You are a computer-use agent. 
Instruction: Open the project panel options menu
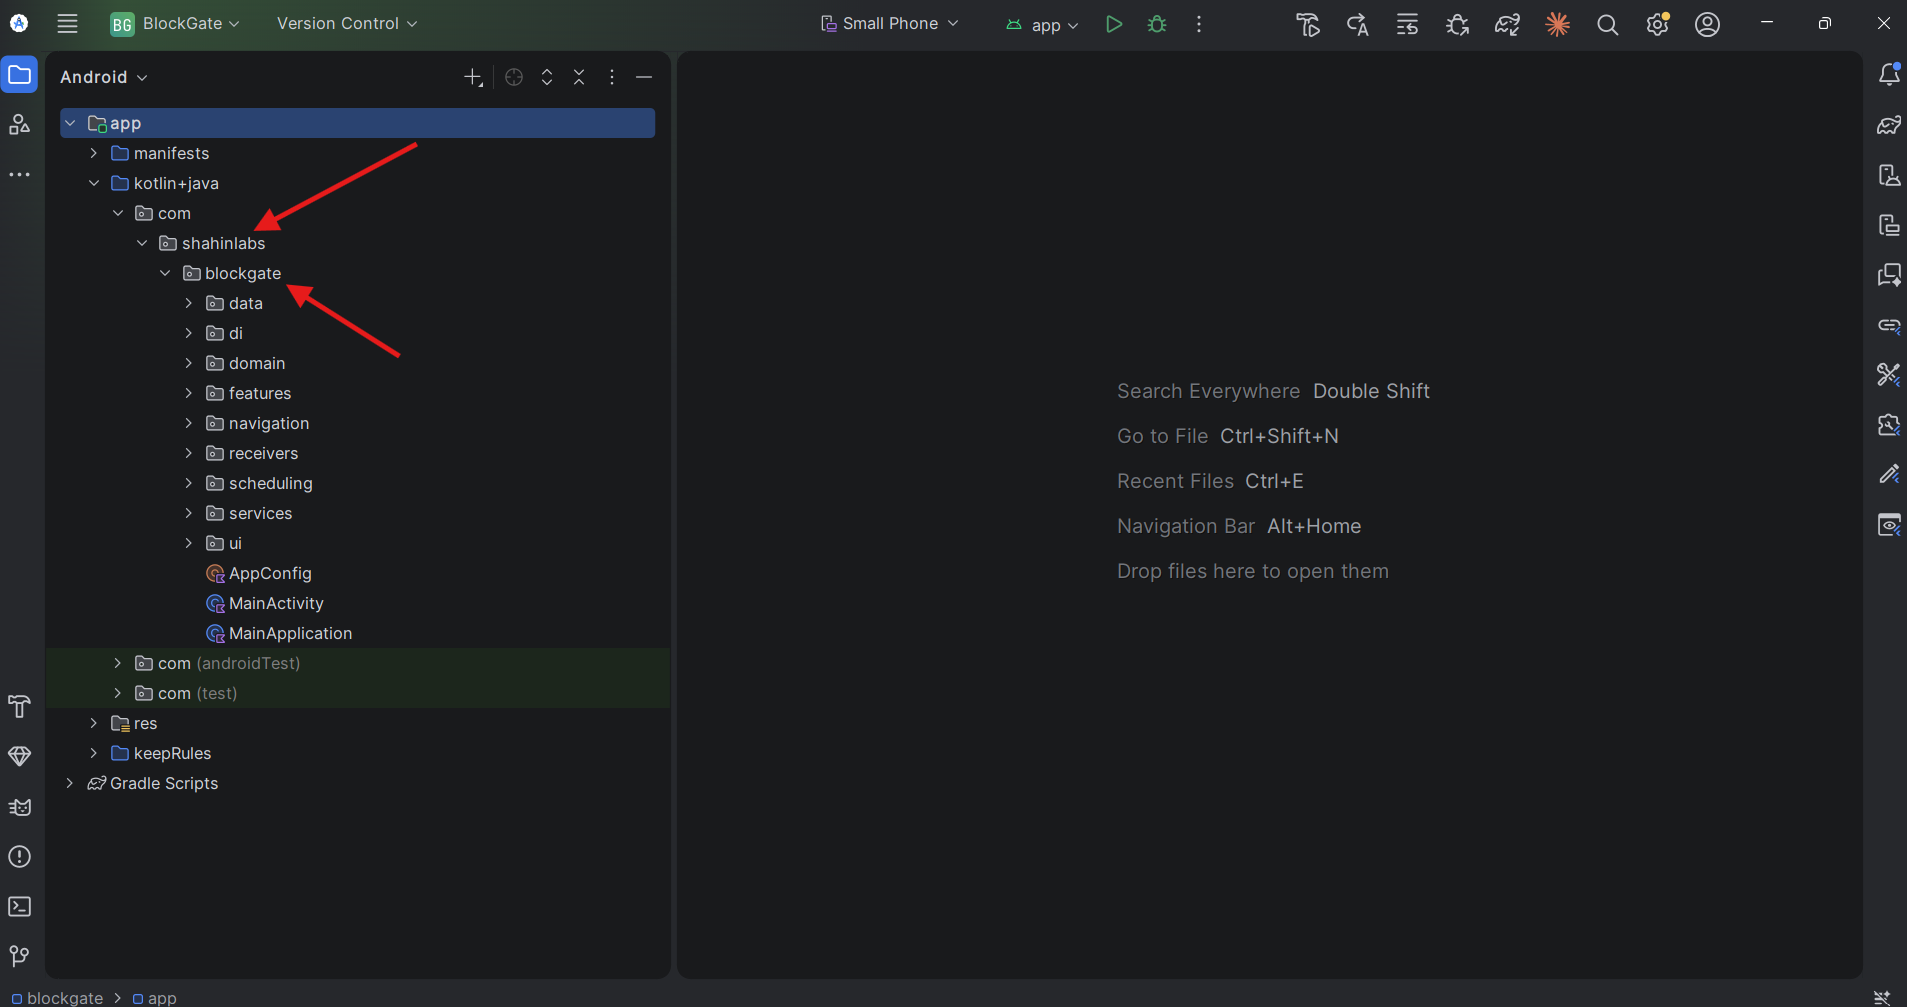pos(612,77)
